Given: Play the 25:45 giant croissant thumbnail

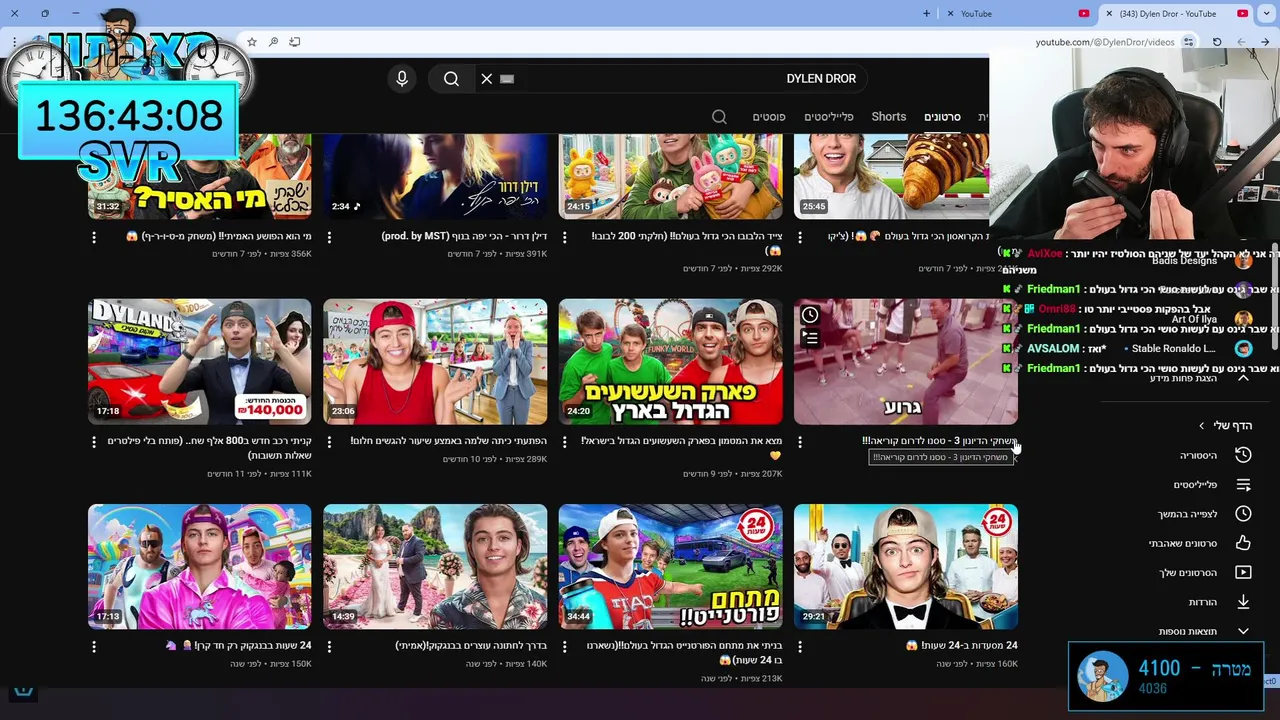Looking at the screenshot, I should [x=891, y=176].
